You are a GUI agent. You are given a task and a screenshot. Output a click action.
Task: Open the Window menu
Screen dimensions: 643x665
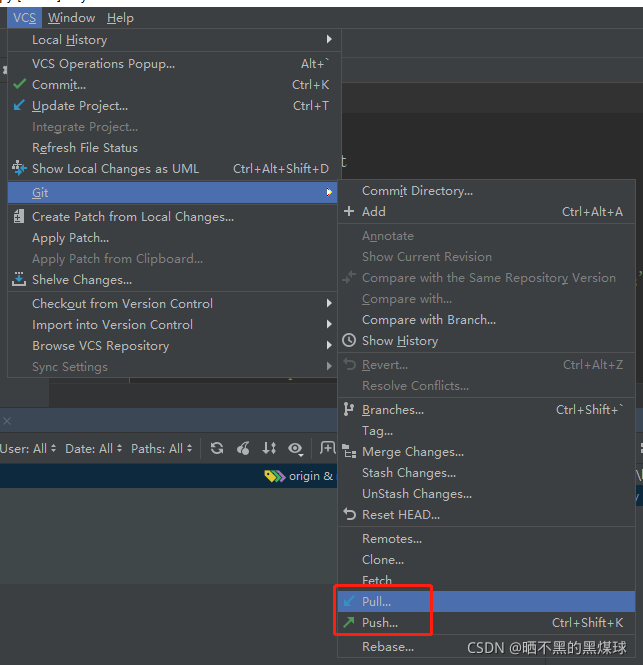(71, 18)
